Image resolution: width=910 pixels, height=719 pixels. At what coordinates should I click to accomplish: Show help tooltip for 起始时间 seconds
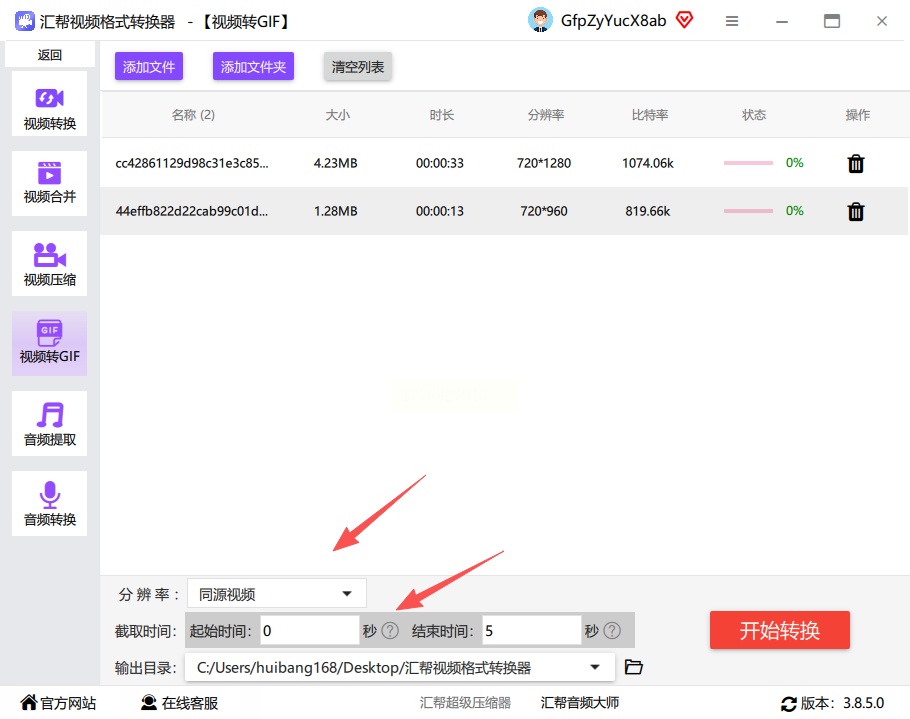click(x=391, y=631)
